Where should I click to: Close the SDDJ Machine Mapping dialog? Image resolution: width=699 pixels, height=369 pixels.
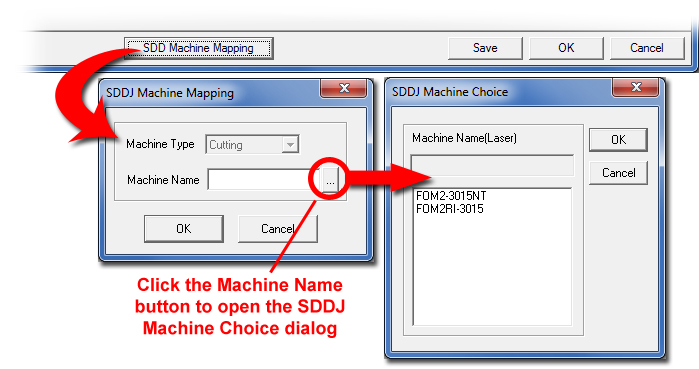(344, 88)
